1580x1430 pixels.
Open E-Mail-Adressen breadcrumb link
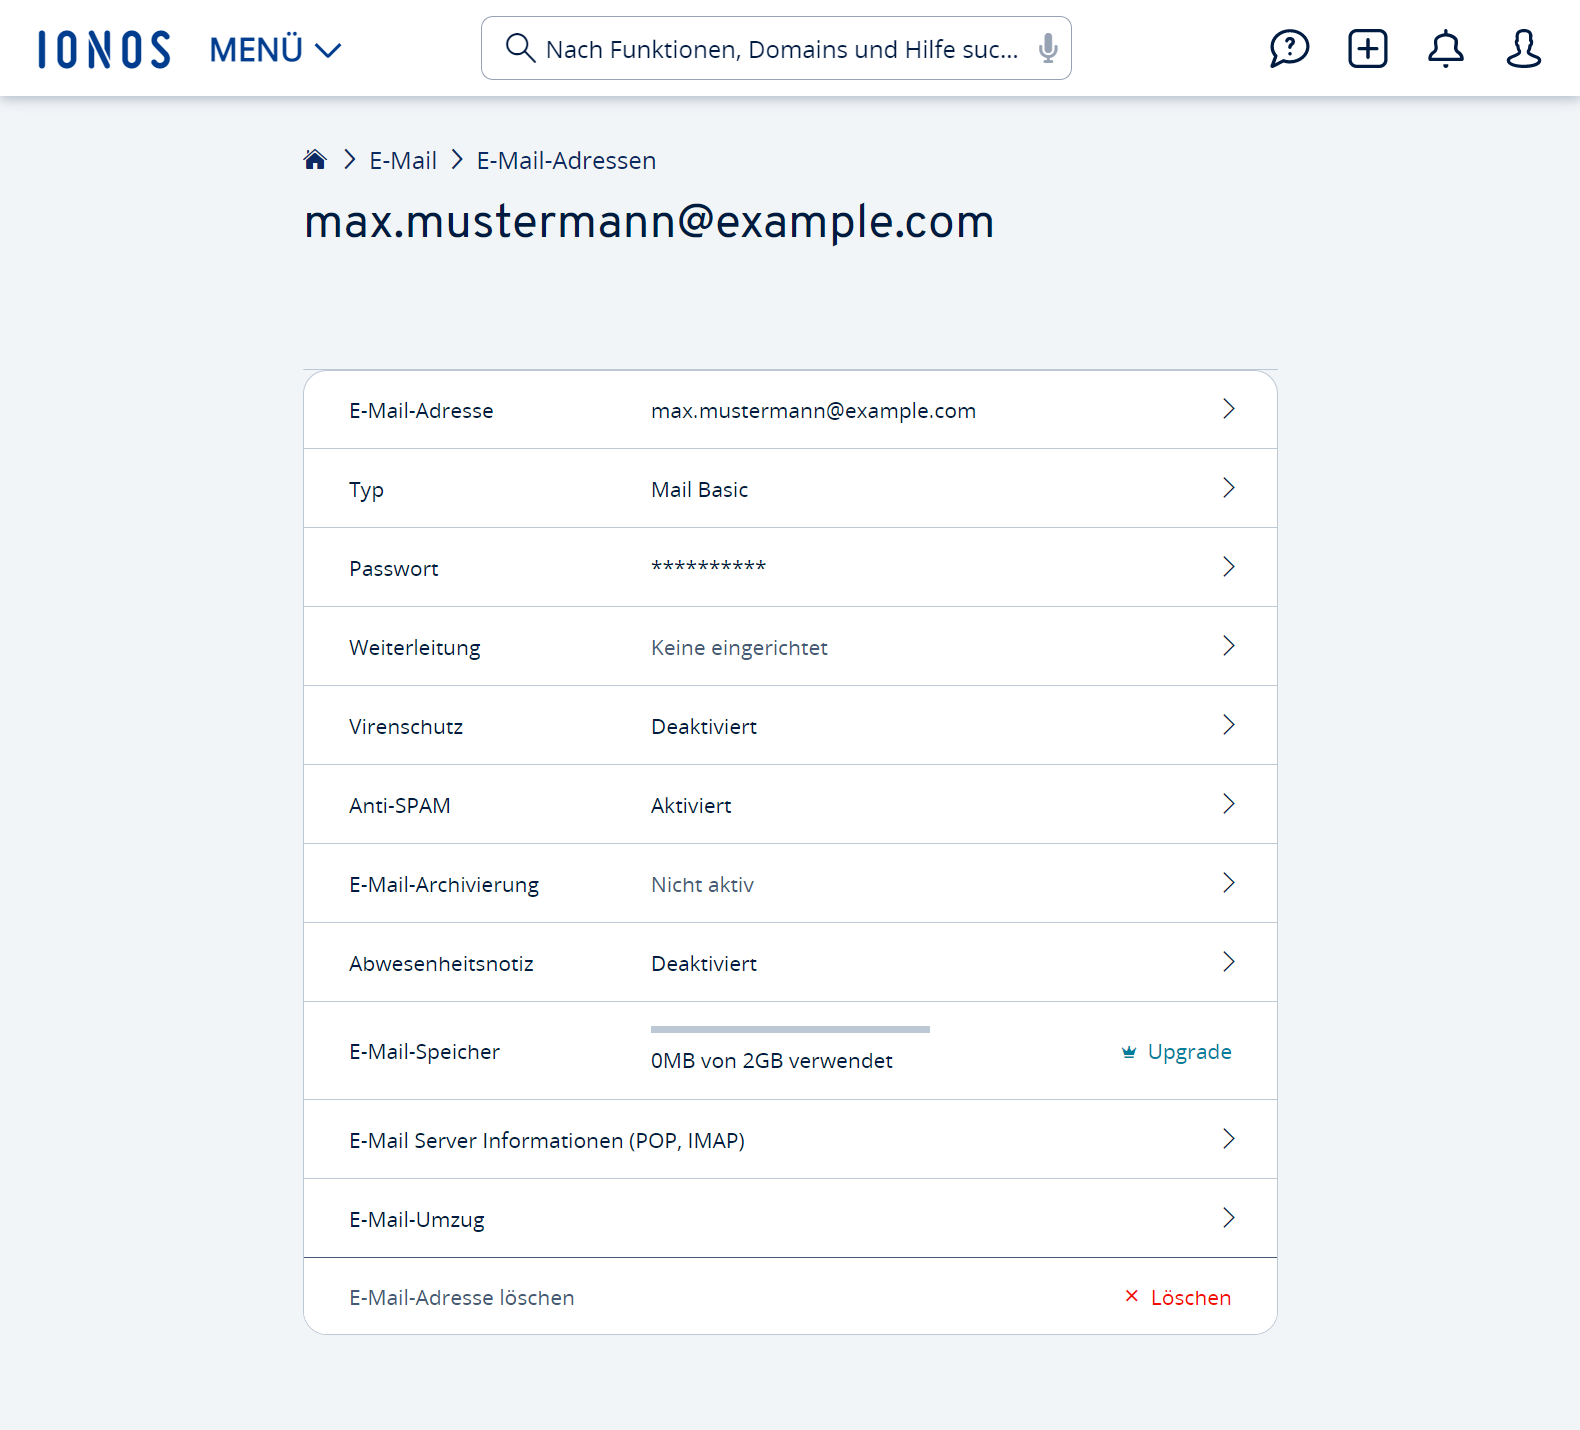click(x=566, y=160)
